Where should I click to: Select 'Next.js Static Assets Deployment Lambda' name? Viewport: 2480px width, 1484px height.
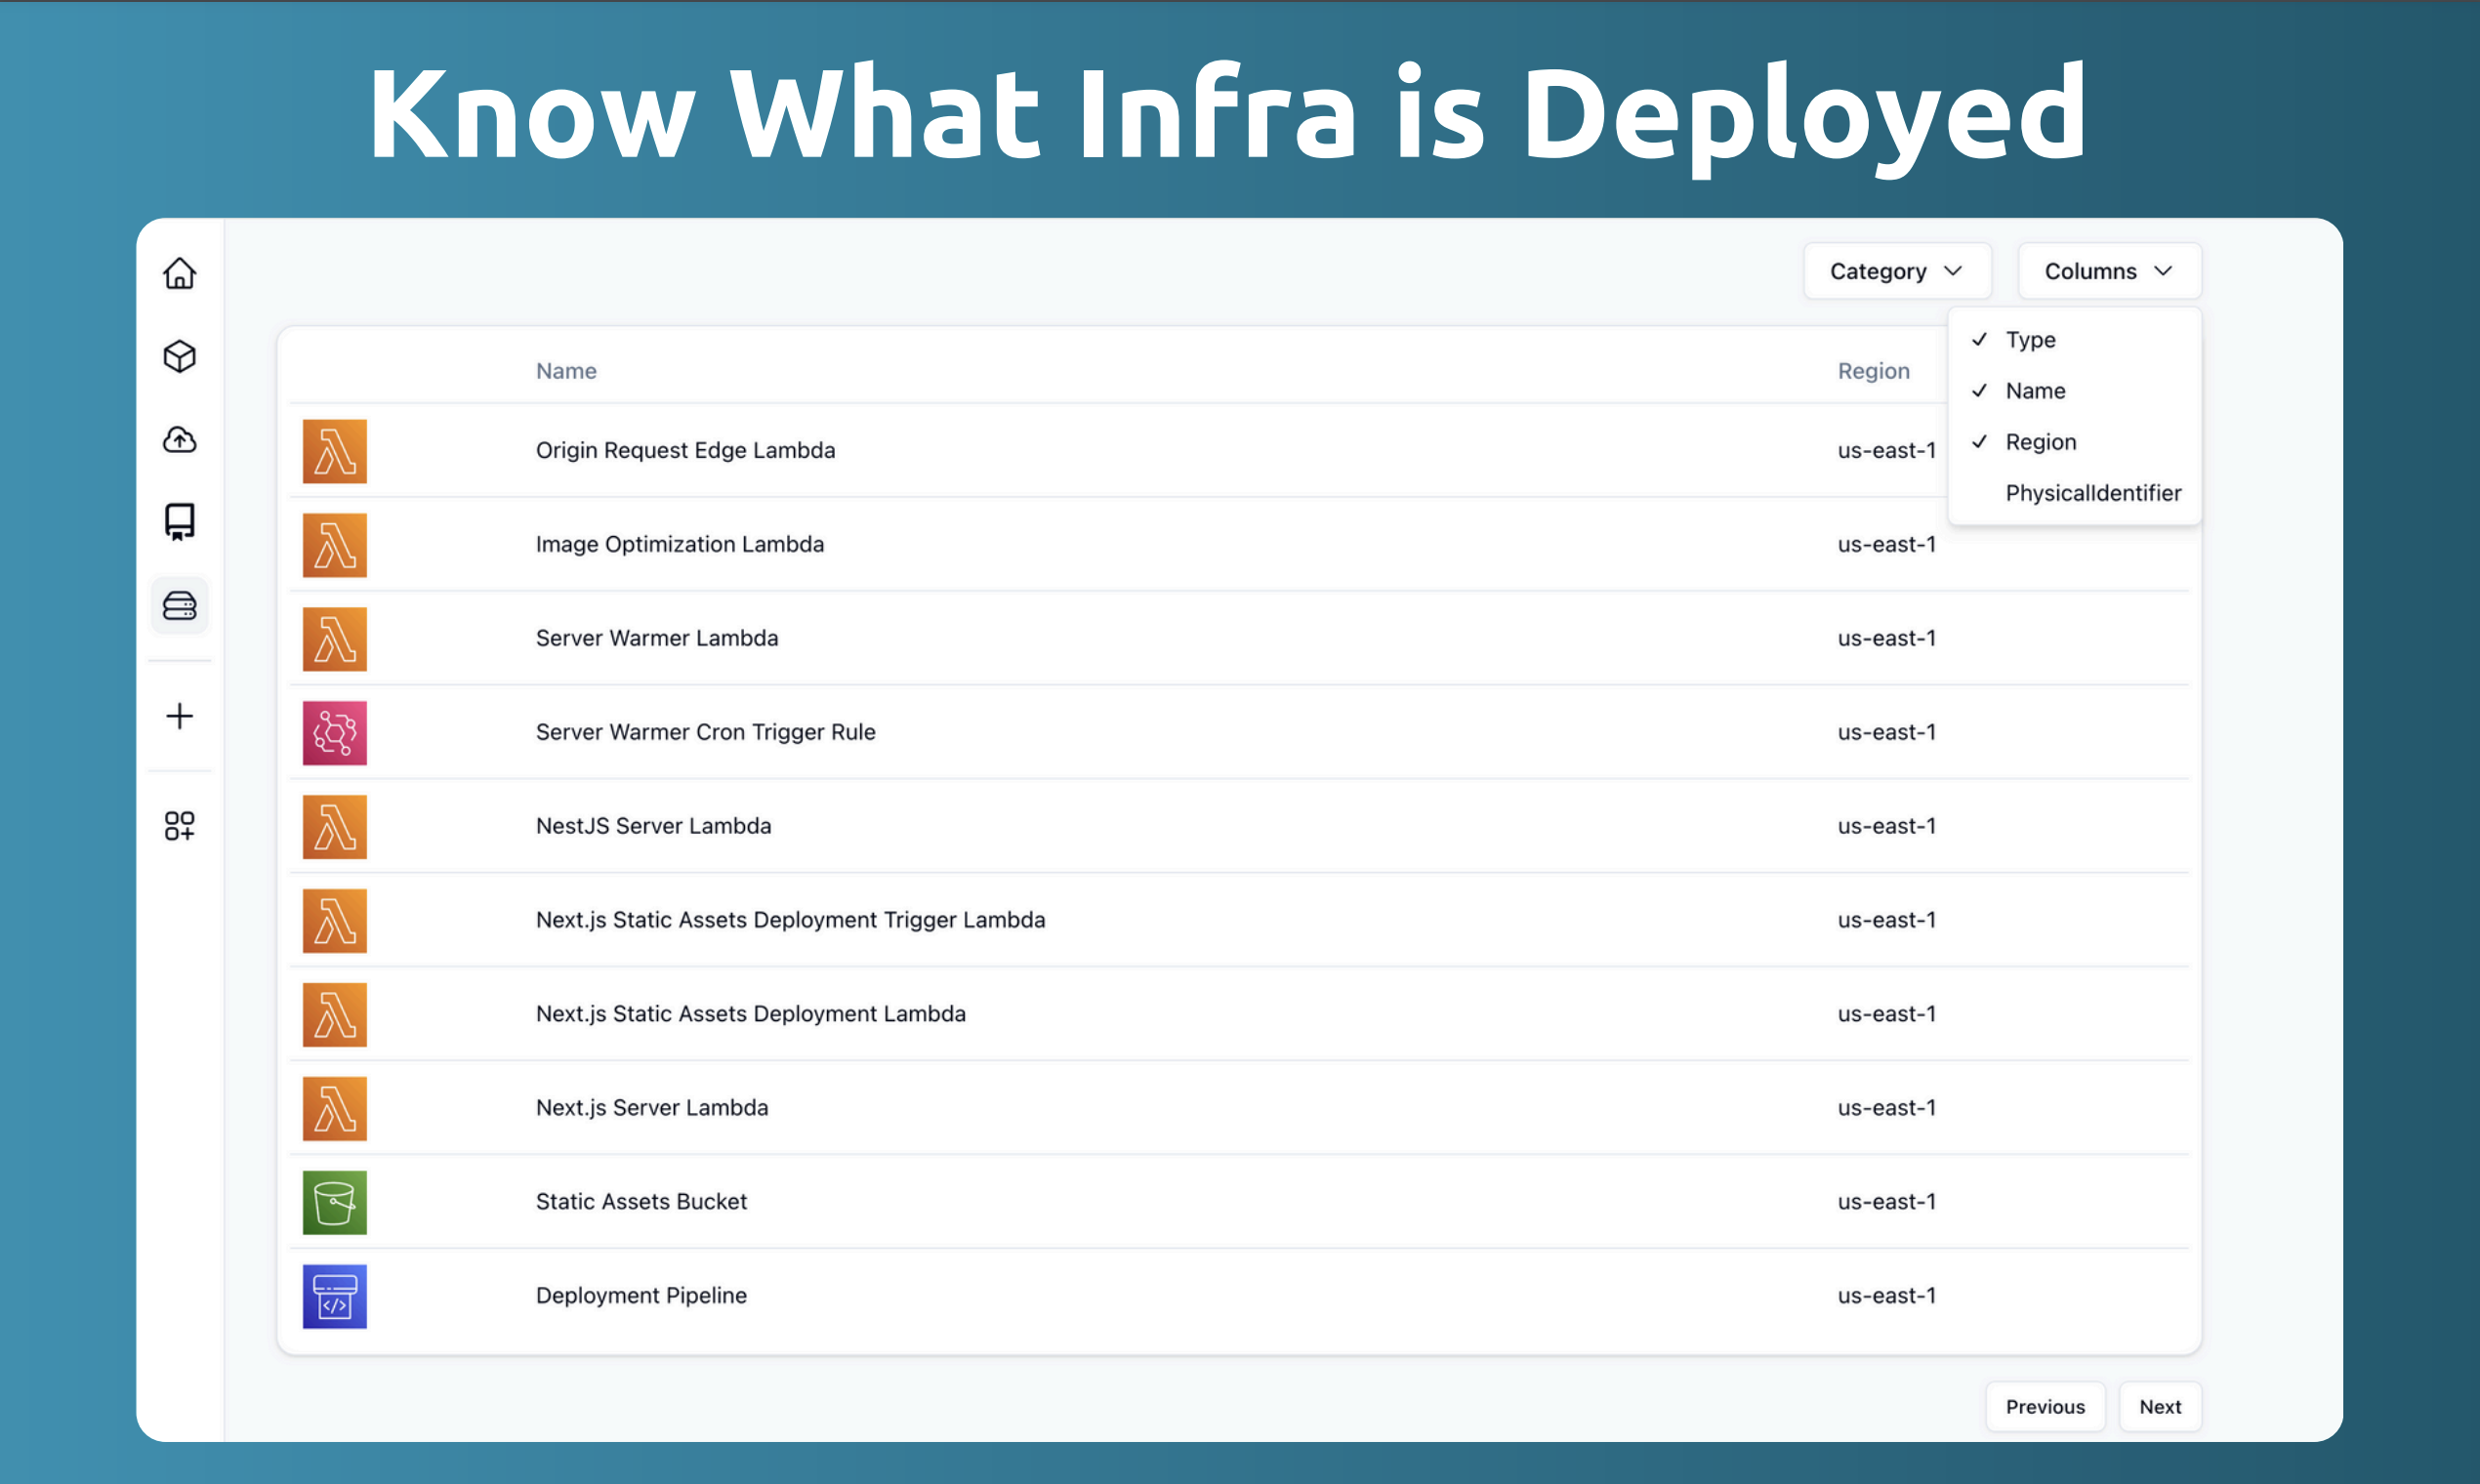(751, 1015)
